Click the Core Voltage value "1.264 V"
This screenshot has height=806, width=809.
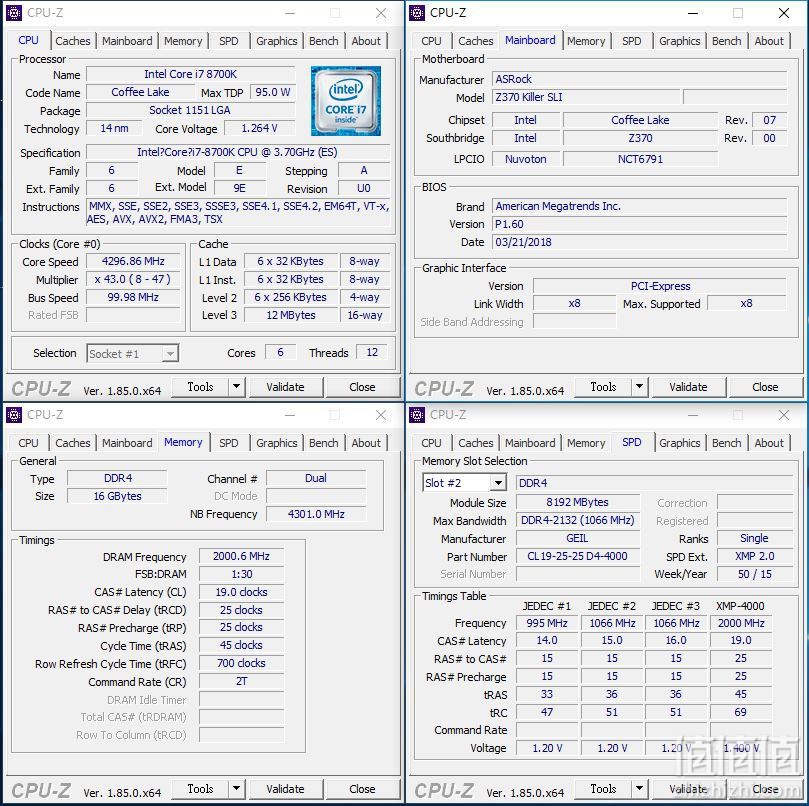coord(260,128)
